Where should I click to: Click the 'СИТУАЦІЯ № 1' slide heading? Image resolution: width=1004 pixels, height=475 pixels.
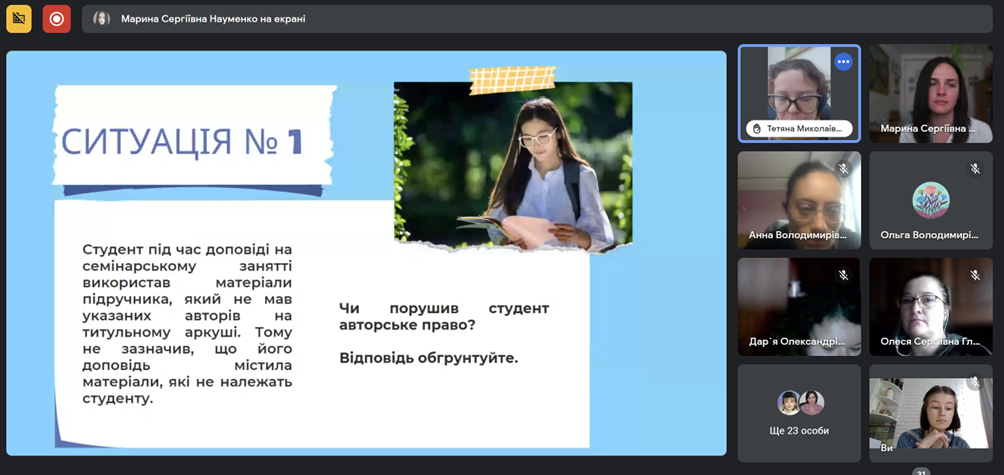pyautogui.click(x=181, y=142)
